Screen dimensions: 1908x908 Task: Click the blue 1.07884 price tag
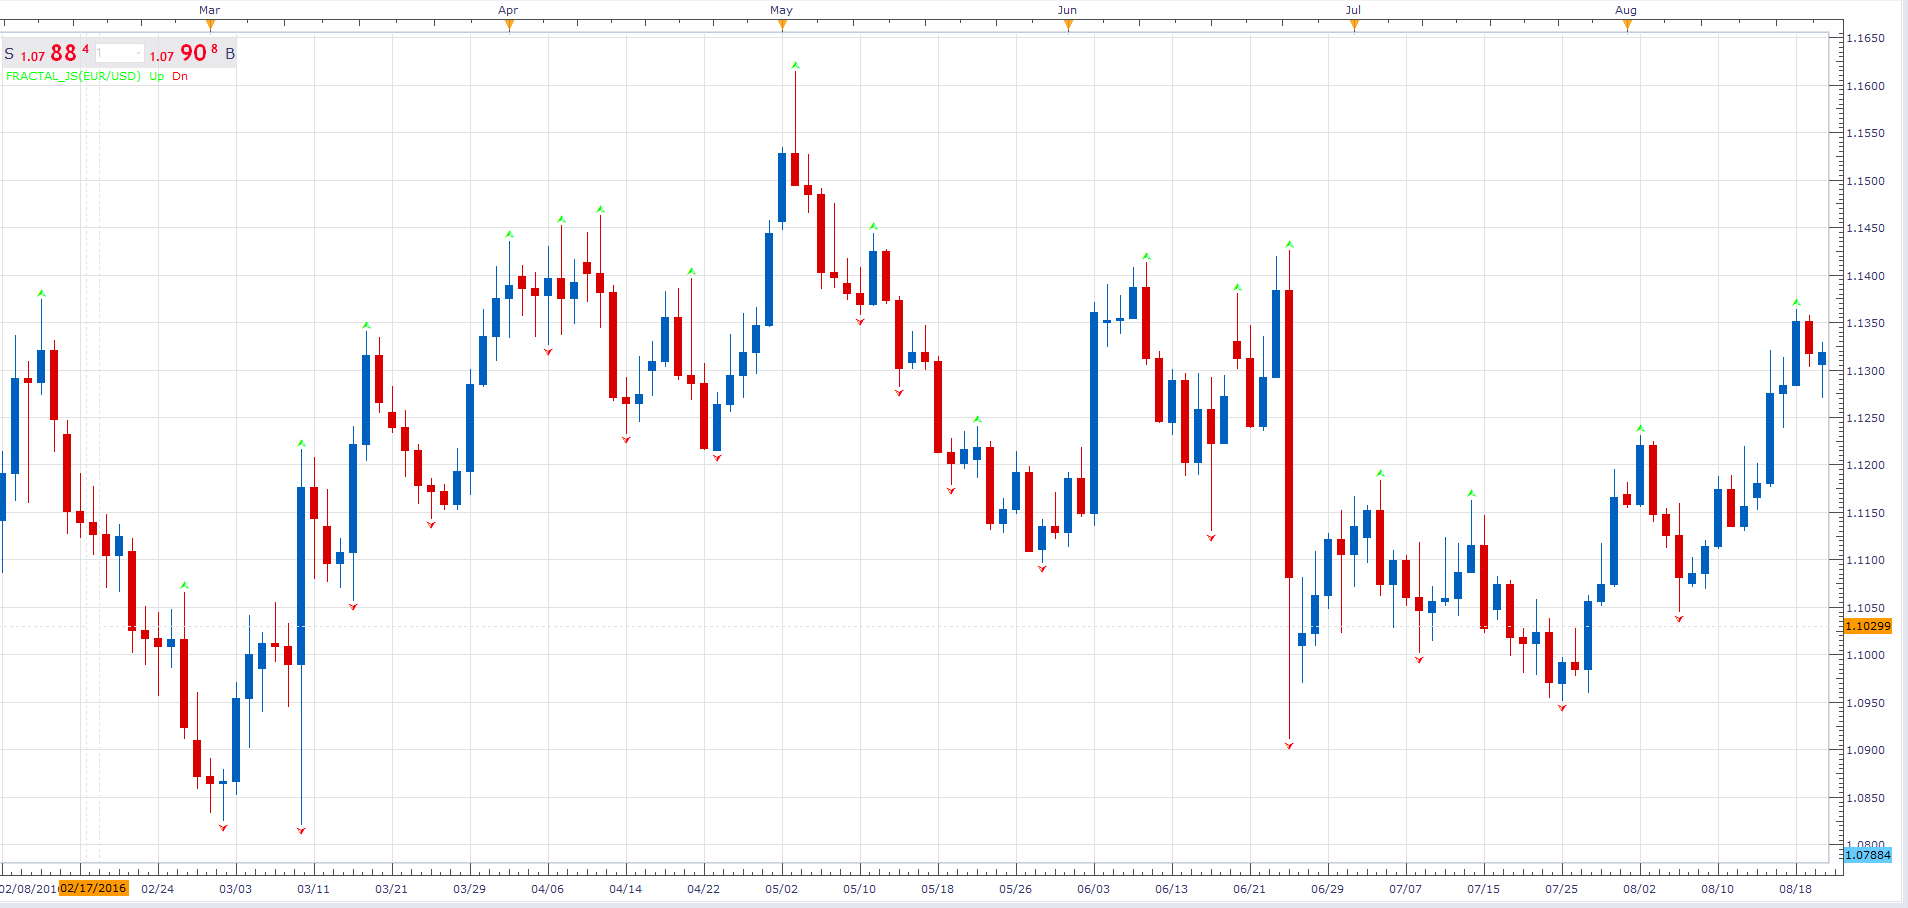pos(1868,855)
